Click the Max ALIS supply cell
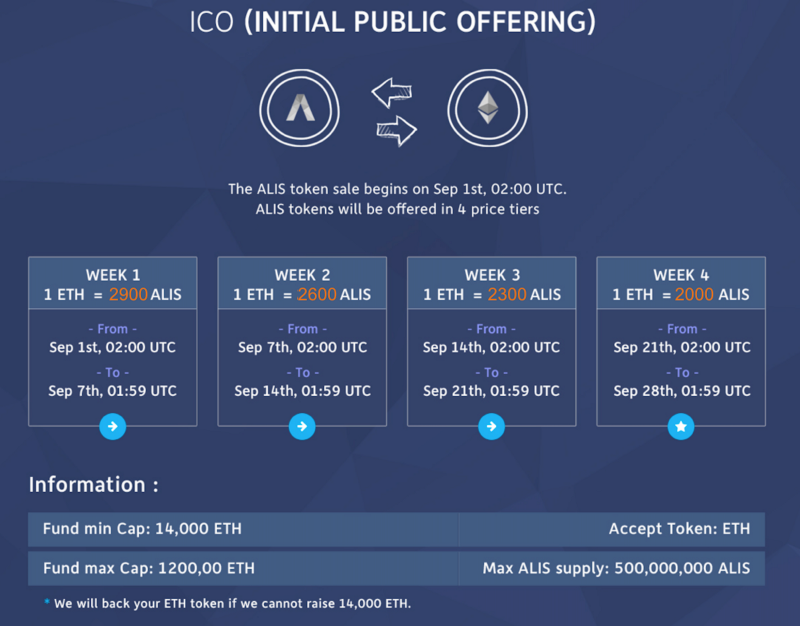The image size is (800, 626). pyautogui.click(x=612, y=568)
